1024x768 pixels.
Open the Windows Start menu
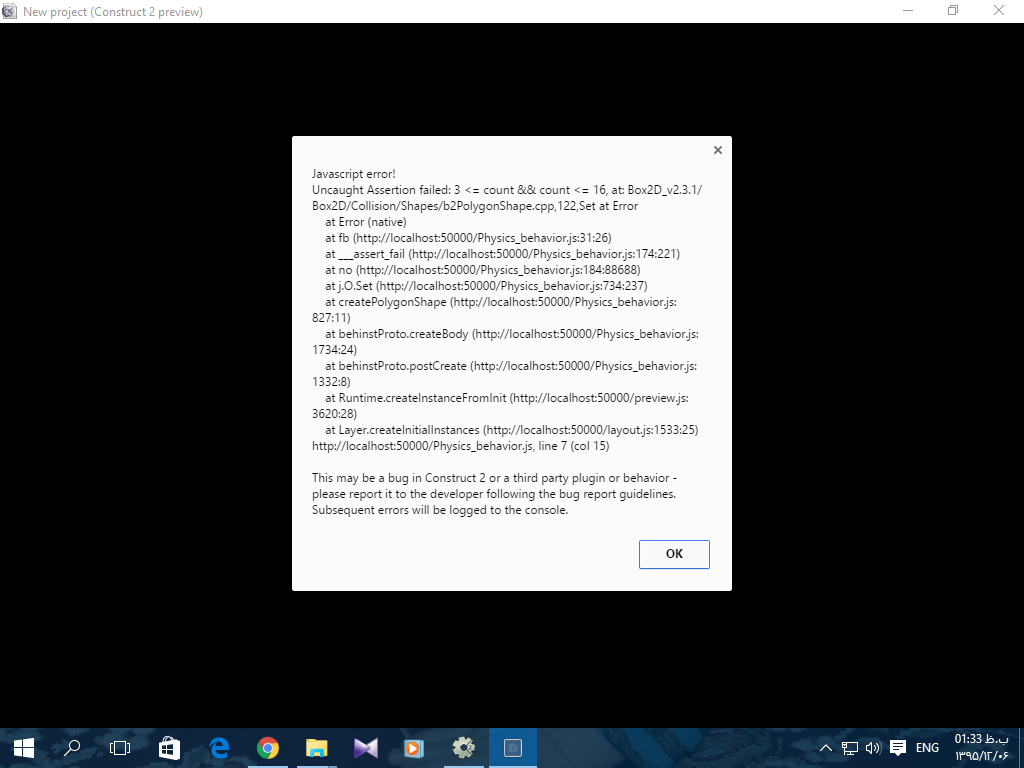24,748
